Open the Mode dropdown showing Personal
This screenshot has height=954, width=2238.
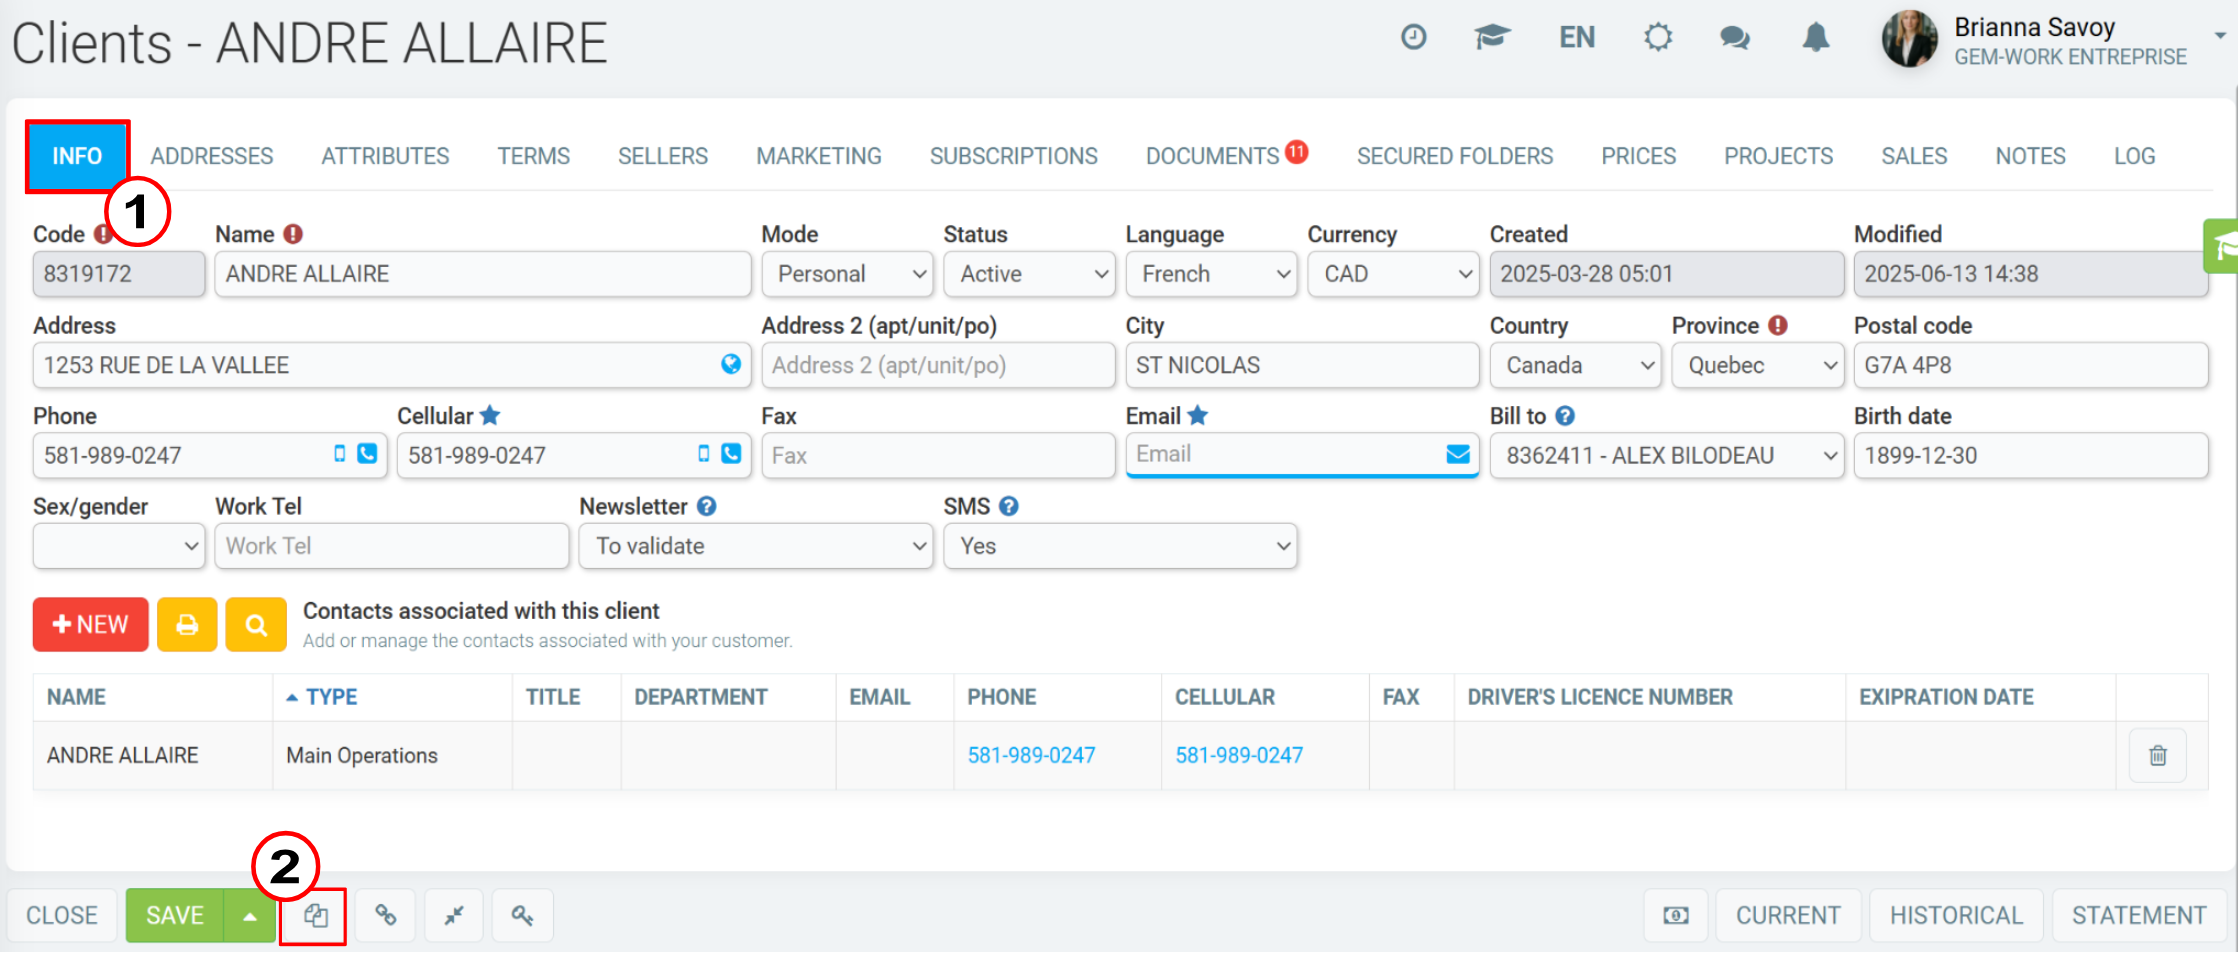tap(848, 274)
